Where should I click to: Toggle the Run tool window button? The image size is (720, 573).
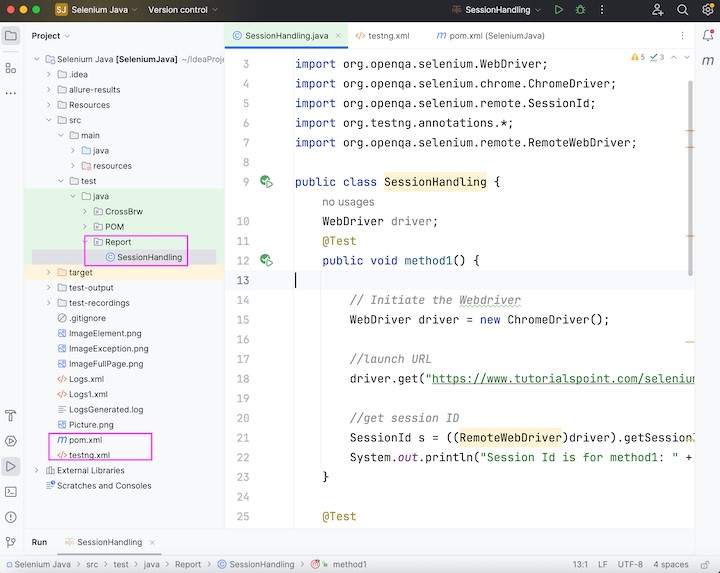pos(11,466)
